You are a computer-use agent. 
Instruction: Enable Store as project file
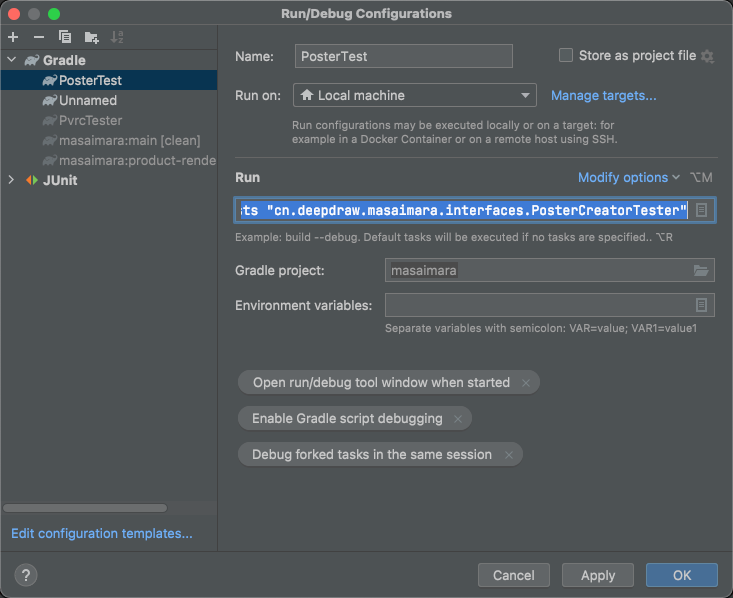pos(566,55)
